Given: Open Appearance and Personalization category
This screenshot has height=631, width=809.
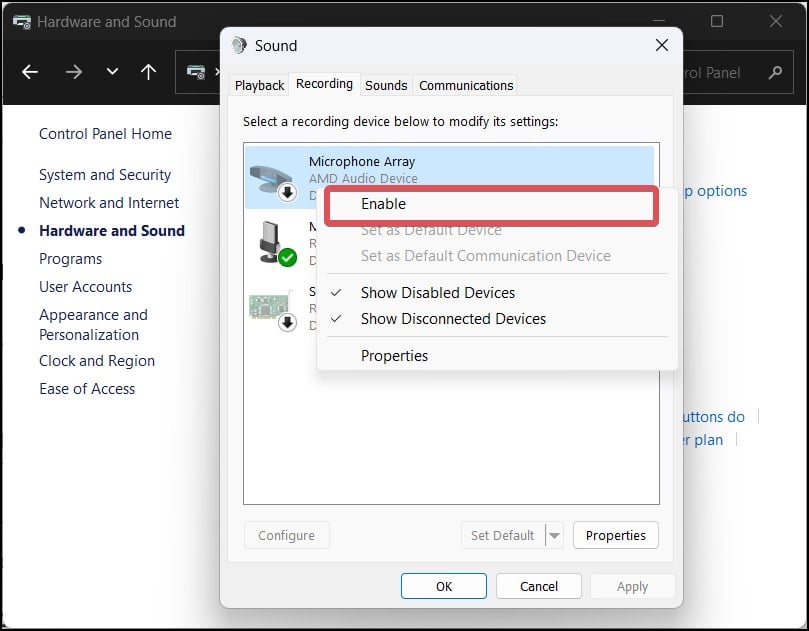Looking at the screenshot, I should click(x=93, y=325).
